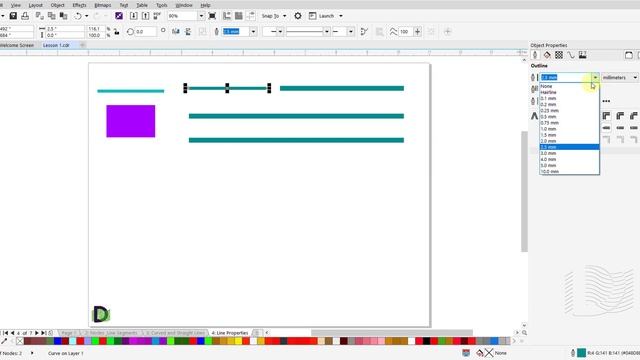
Task: Open the View menu
Action: tap(16, 5)
